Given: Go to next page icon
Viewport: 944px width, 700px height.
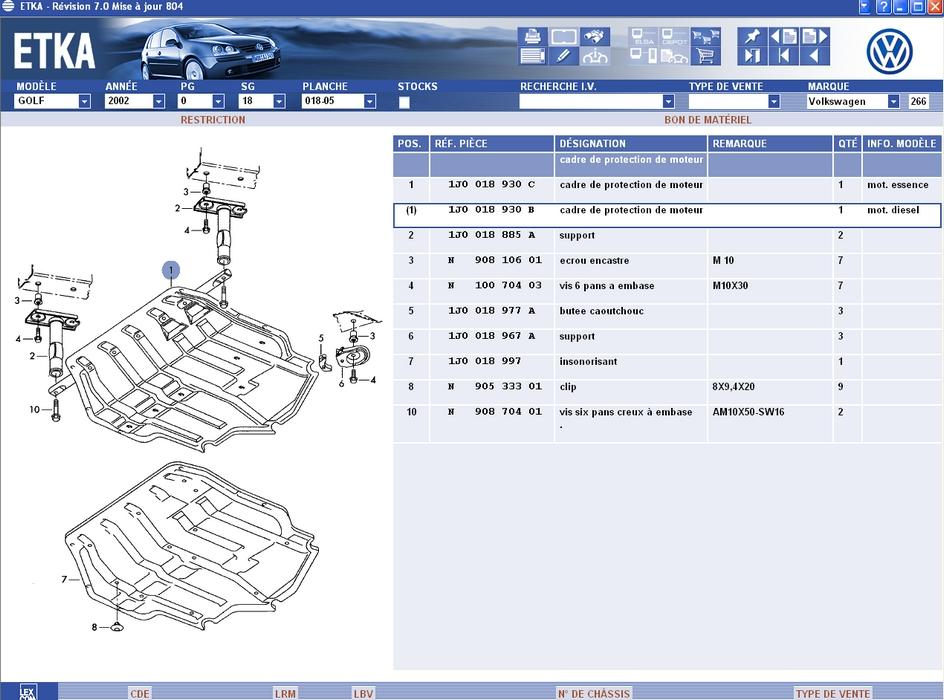Looking at the screenshot, I should 815,37.
